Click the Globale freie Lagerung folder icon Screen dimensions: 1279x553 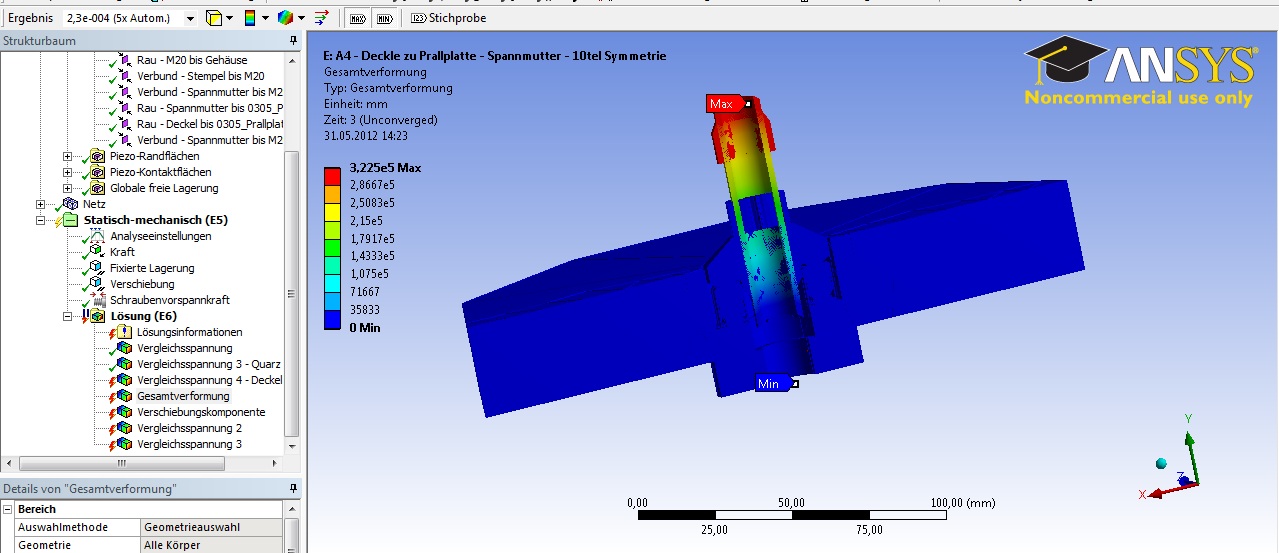(97, 188)
